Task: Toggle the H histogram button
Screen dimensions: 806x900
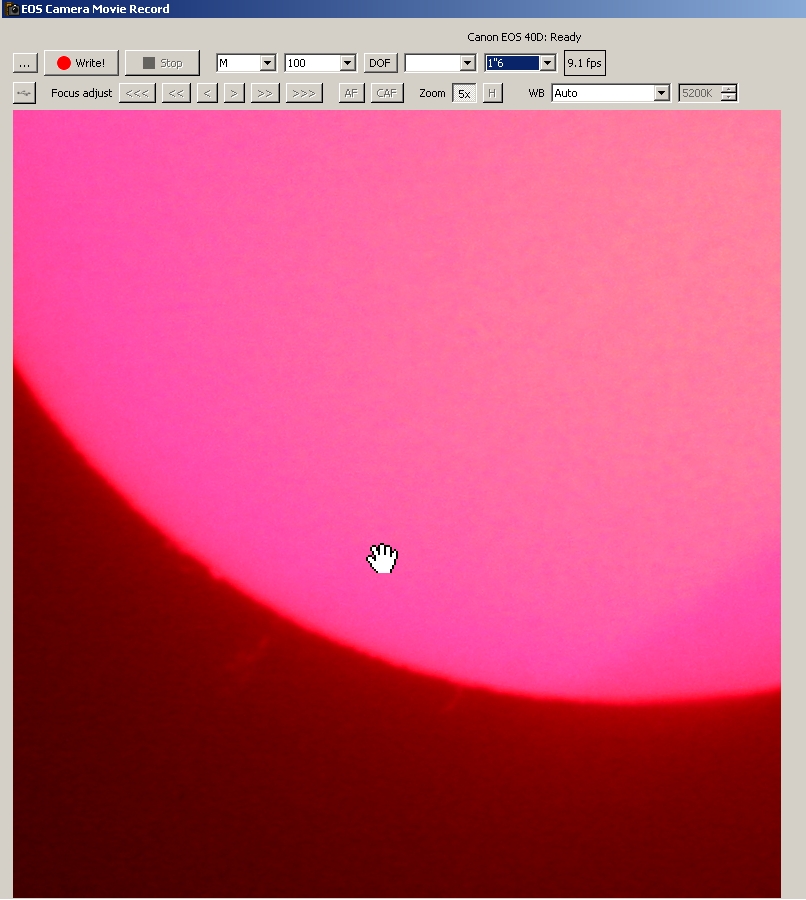Action: click(492, 93)
